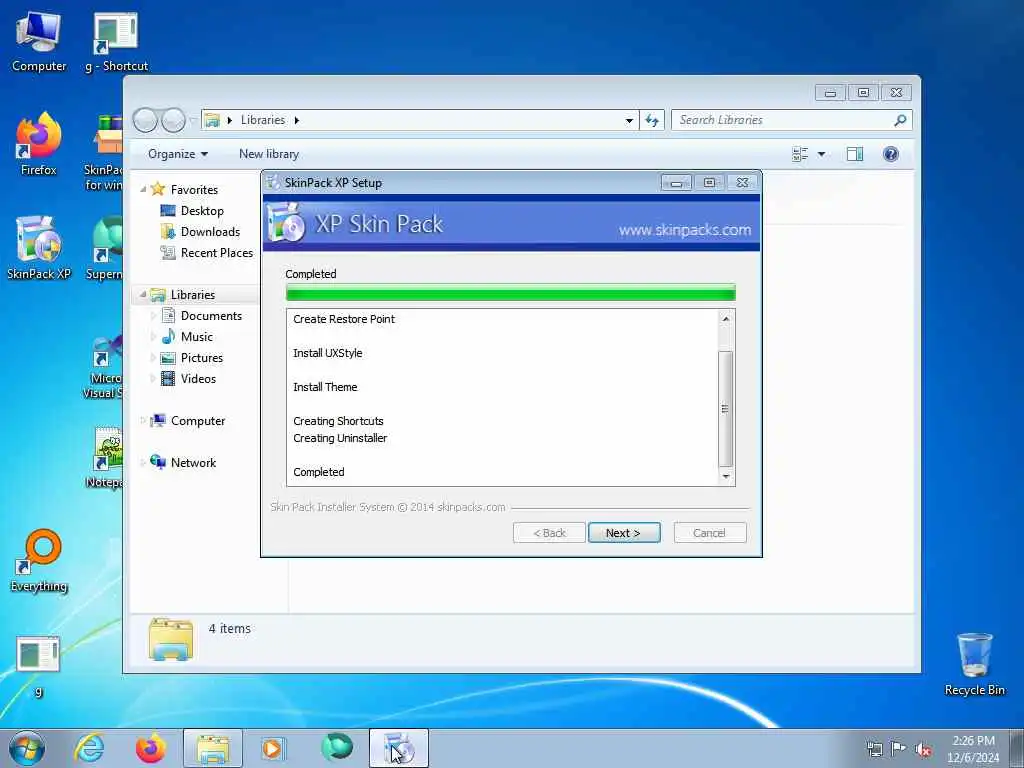This screenshot has width=1024, height=768.
Task: Click the www.skinpacks.com banner link
Action: tap(685, 230)
